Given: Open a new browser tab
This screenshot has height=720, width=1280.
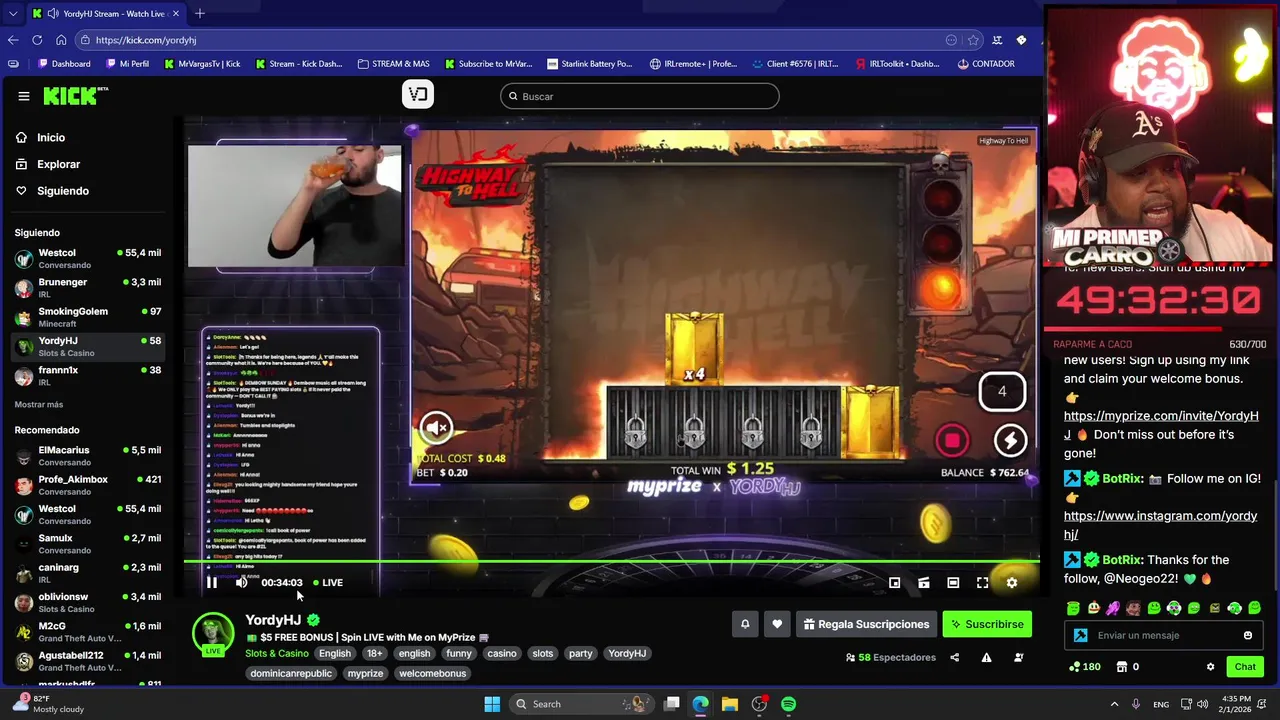Looking at the screenshot, I should [199, 13].
